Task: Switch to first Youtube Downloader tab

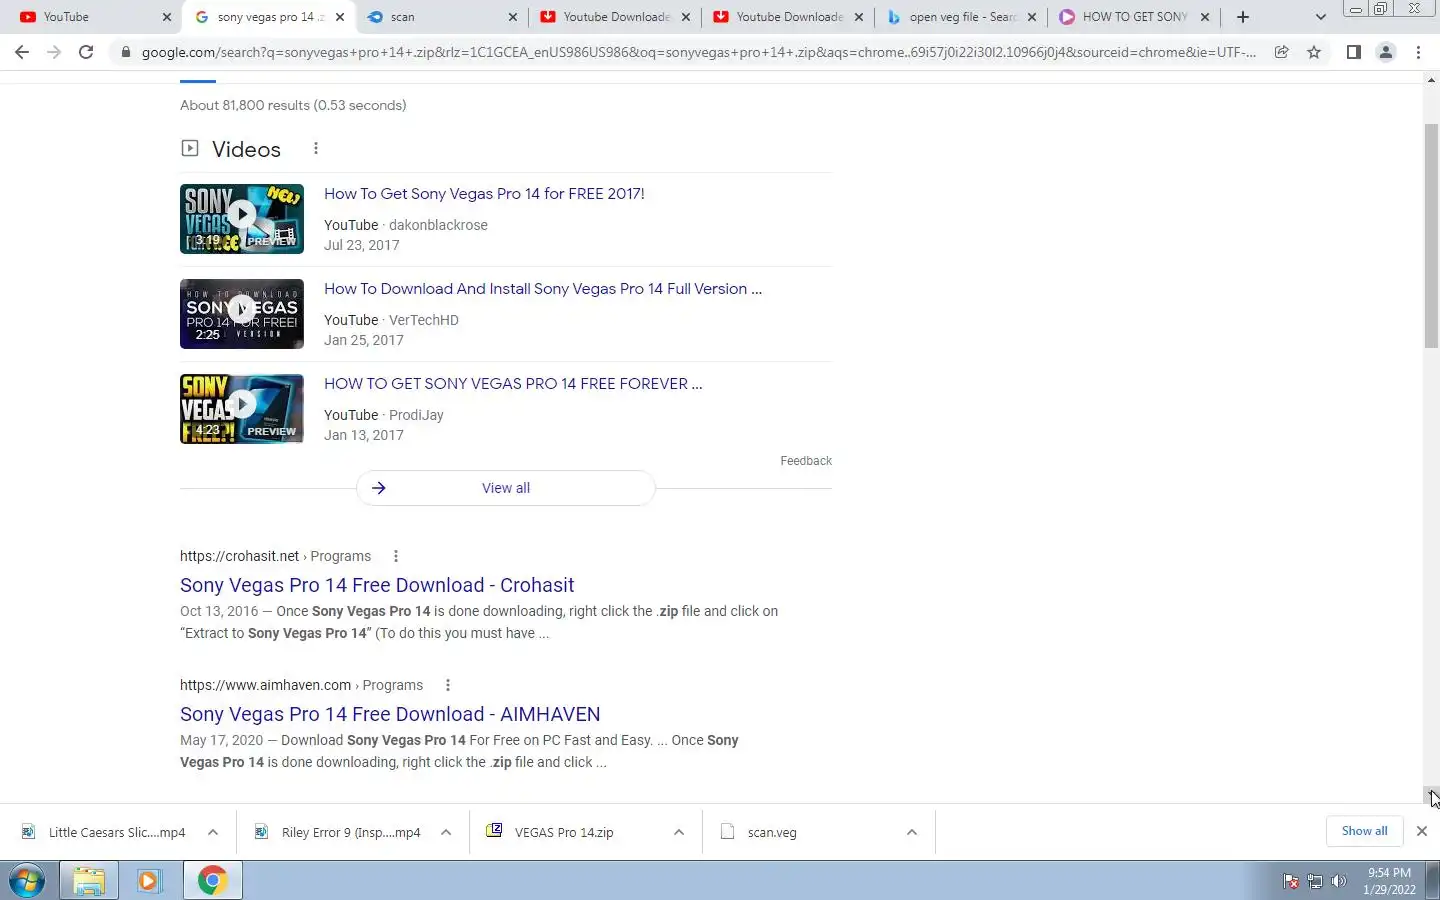Action: 615,17
